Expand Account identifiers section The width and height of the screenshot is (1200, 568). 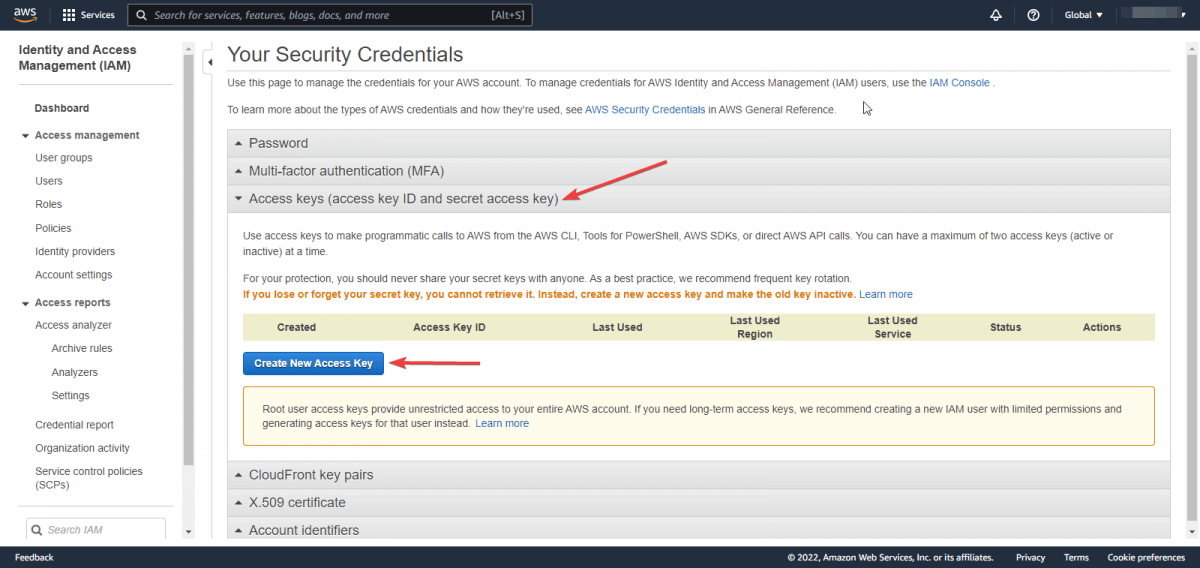point(698,530)
